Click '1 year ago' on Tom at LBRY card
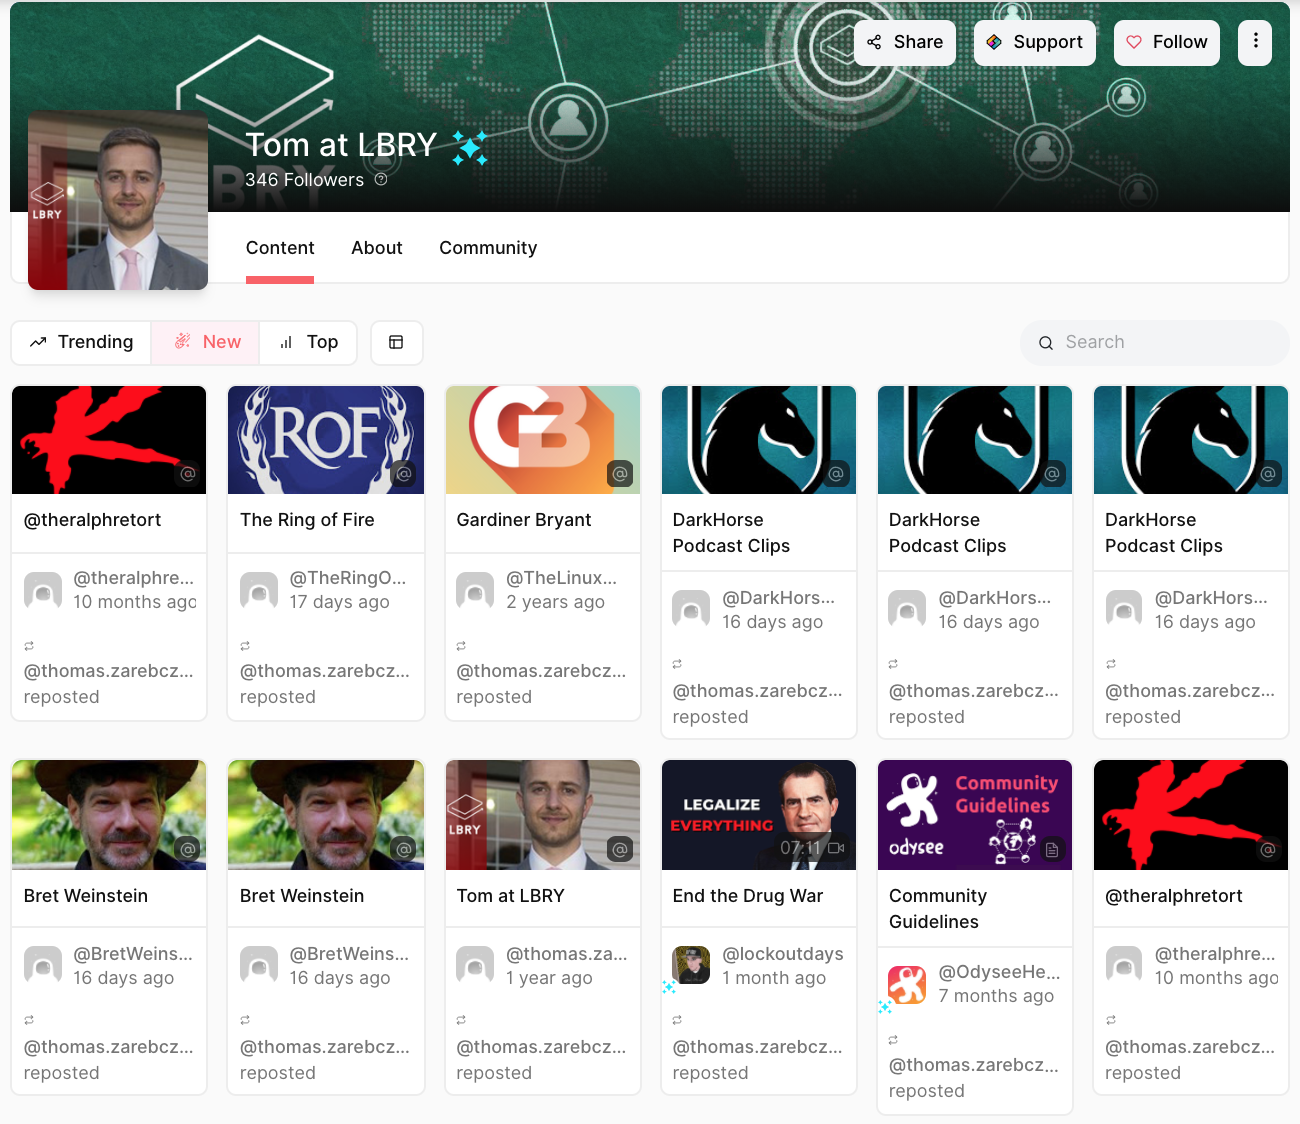This screenshot has width=1300, height=1124. [549, 978]
